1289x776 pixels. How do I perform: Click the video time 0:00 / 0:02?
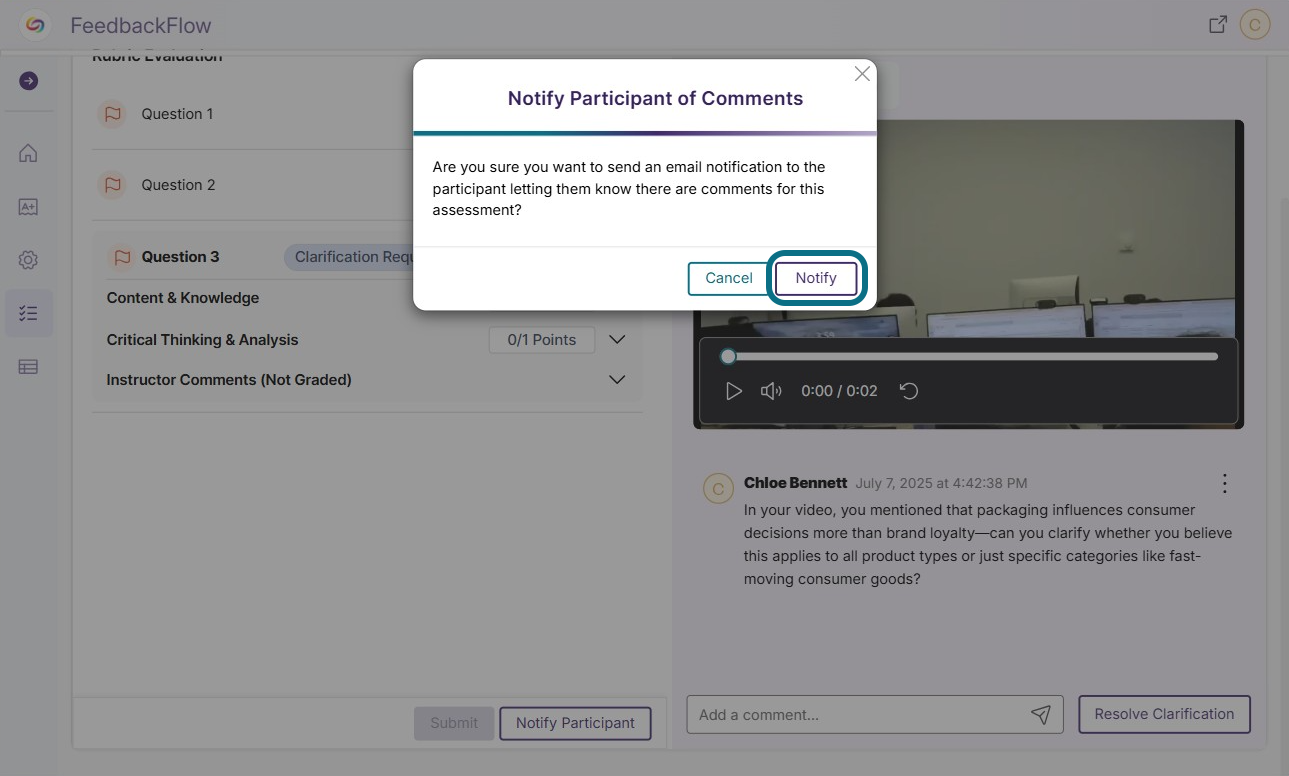click(x=839, y=391)
